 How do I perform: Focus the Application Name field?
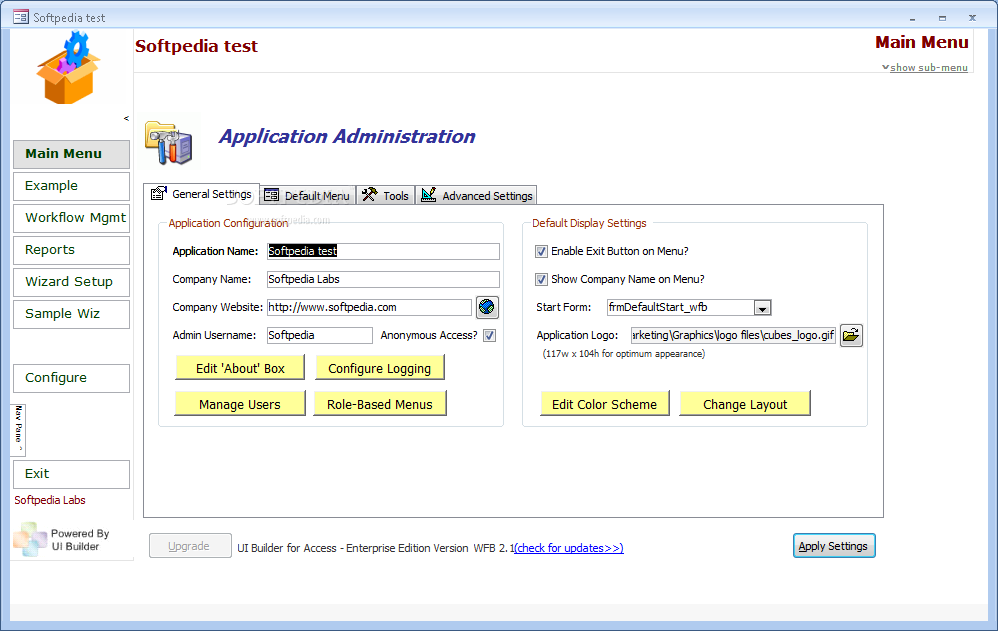(383, 252)
